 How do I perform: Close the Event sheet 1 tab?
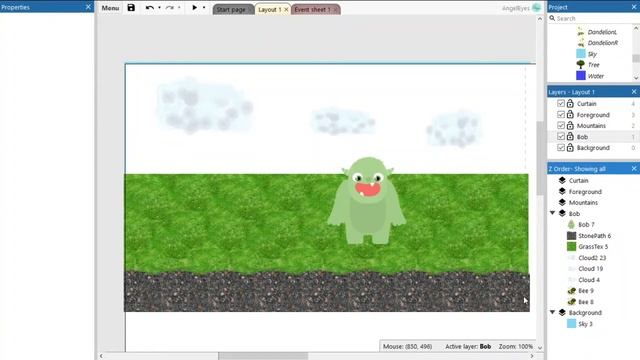[x=336, y=9]
